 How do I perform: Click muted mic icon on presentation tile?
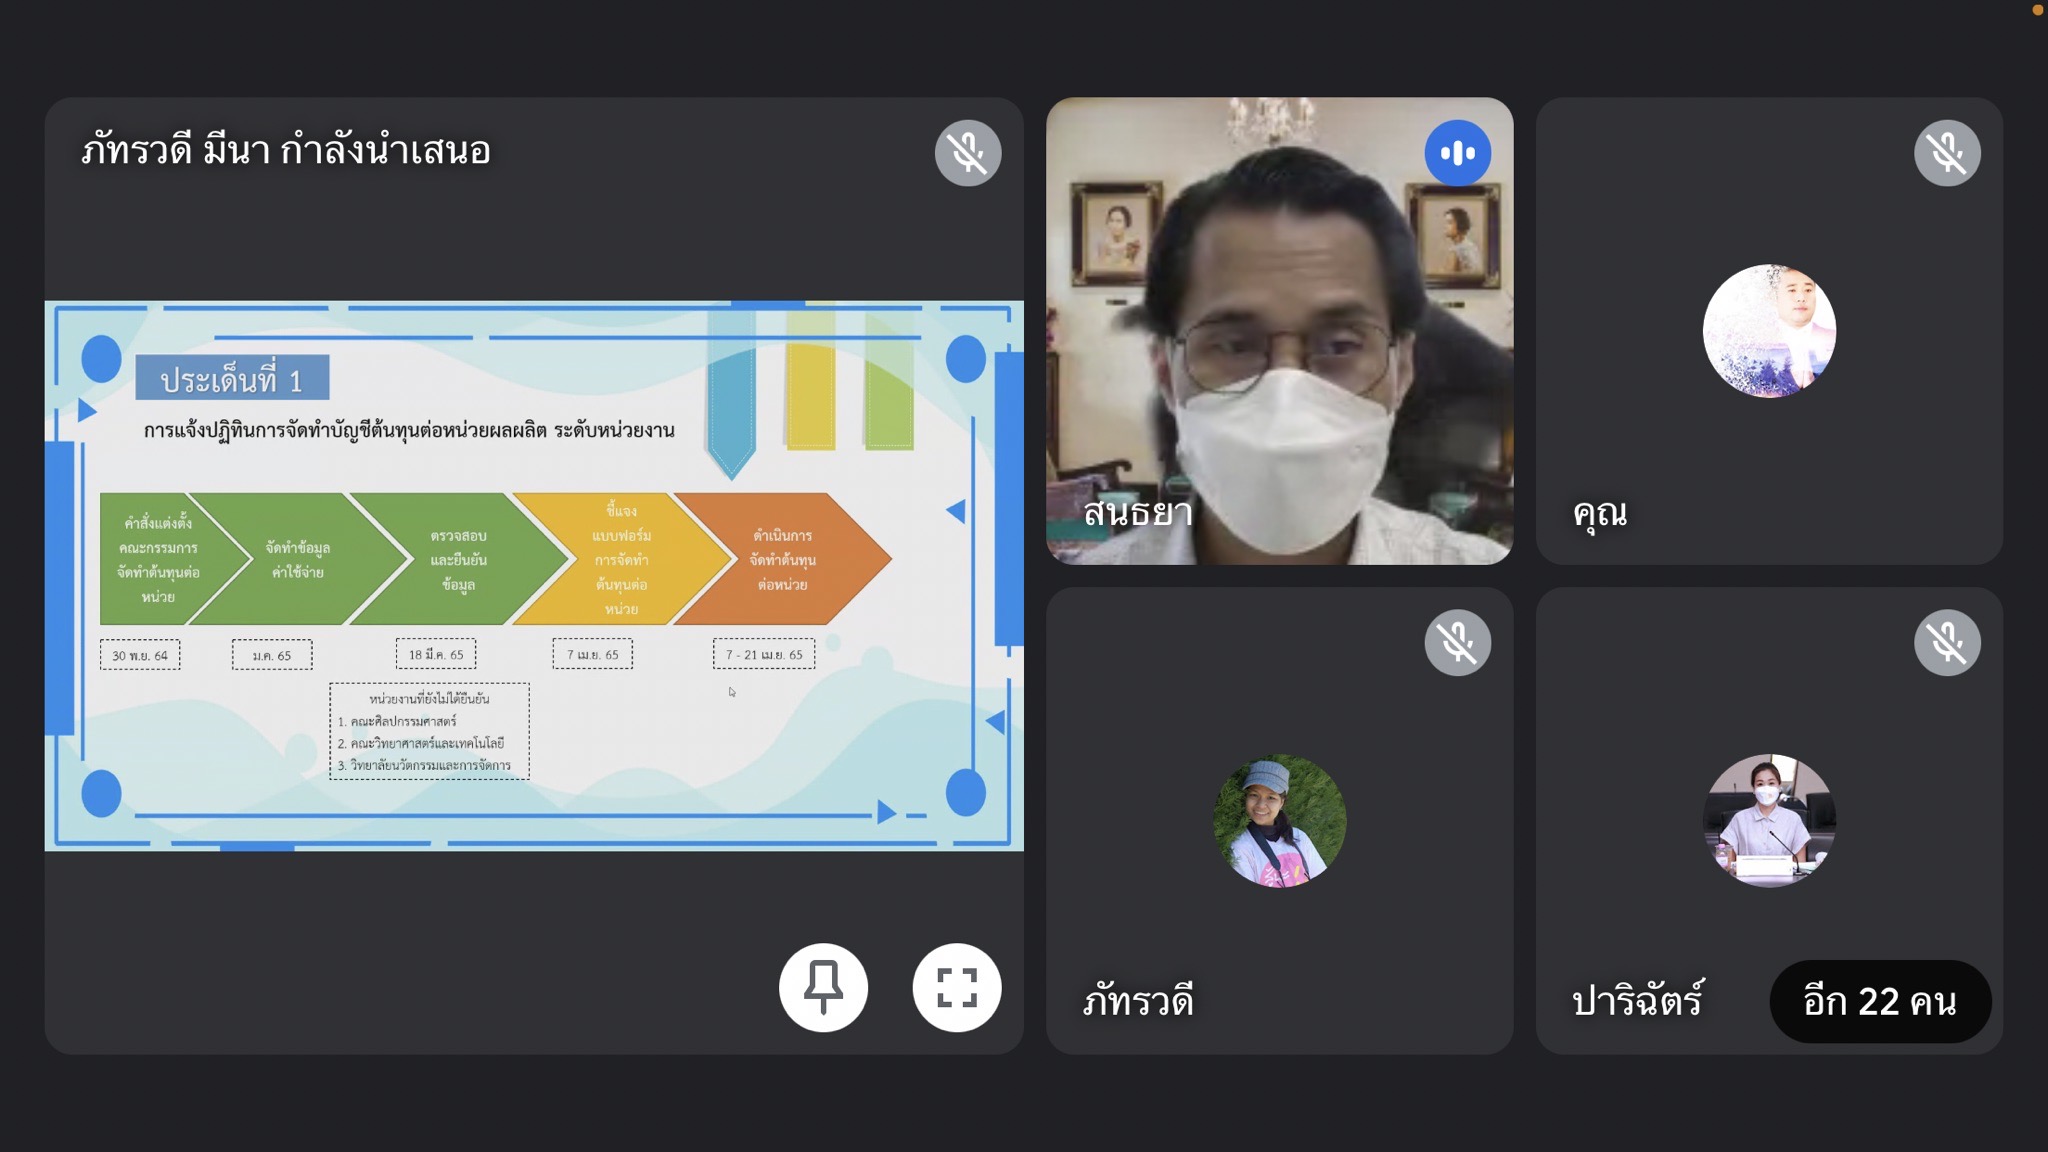(x=967, y=153)
